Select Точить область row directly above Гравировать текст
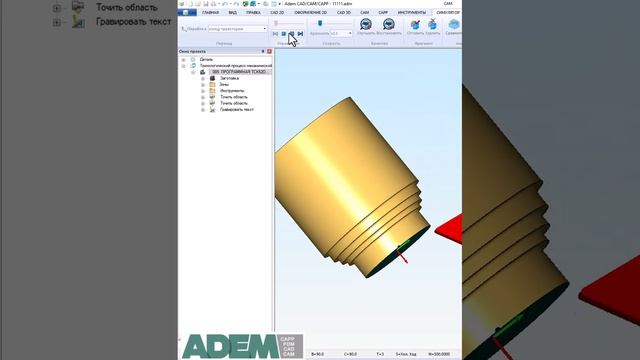The image size is (640, 360). point(233,103)
